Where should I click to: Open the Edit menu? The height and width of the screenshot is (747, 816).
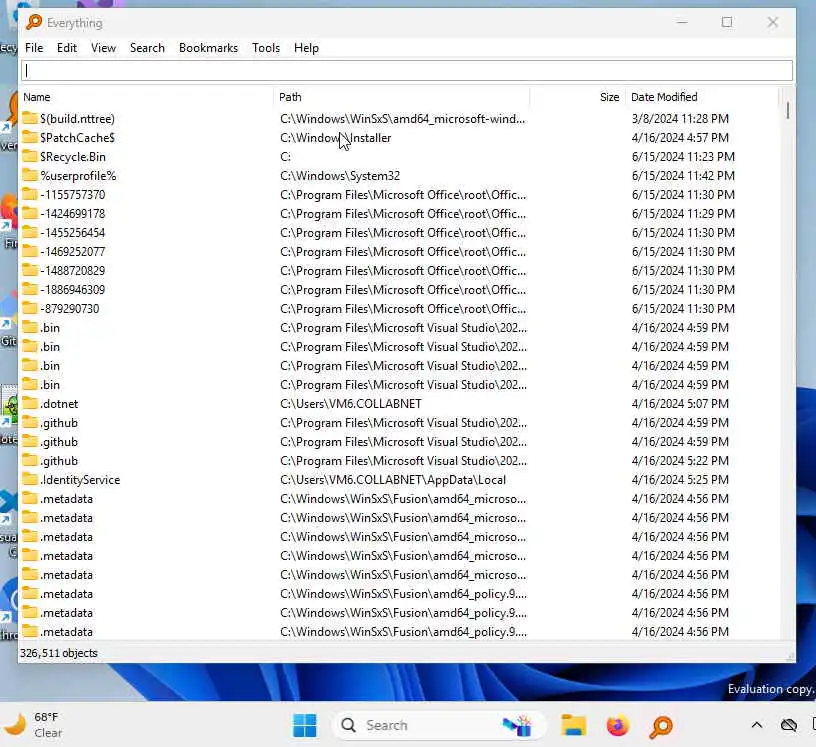(x=67, y=48)
